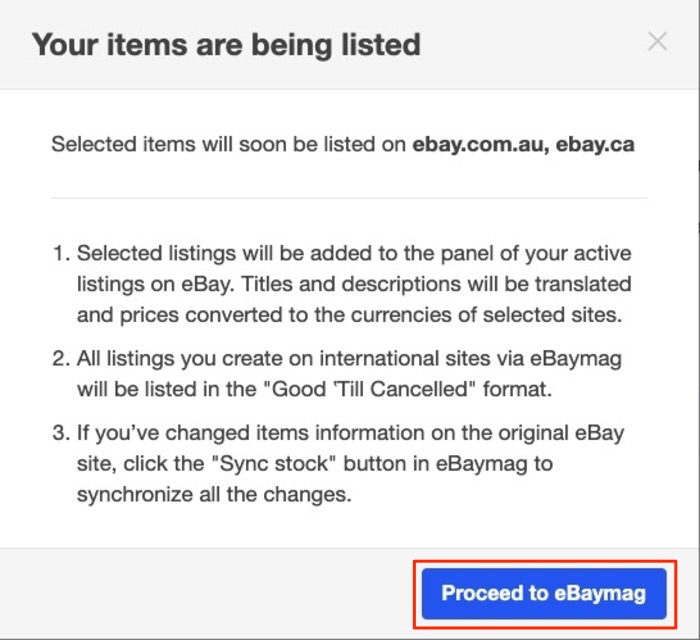Click the "Your items are being listed" heading

[226, 44]
